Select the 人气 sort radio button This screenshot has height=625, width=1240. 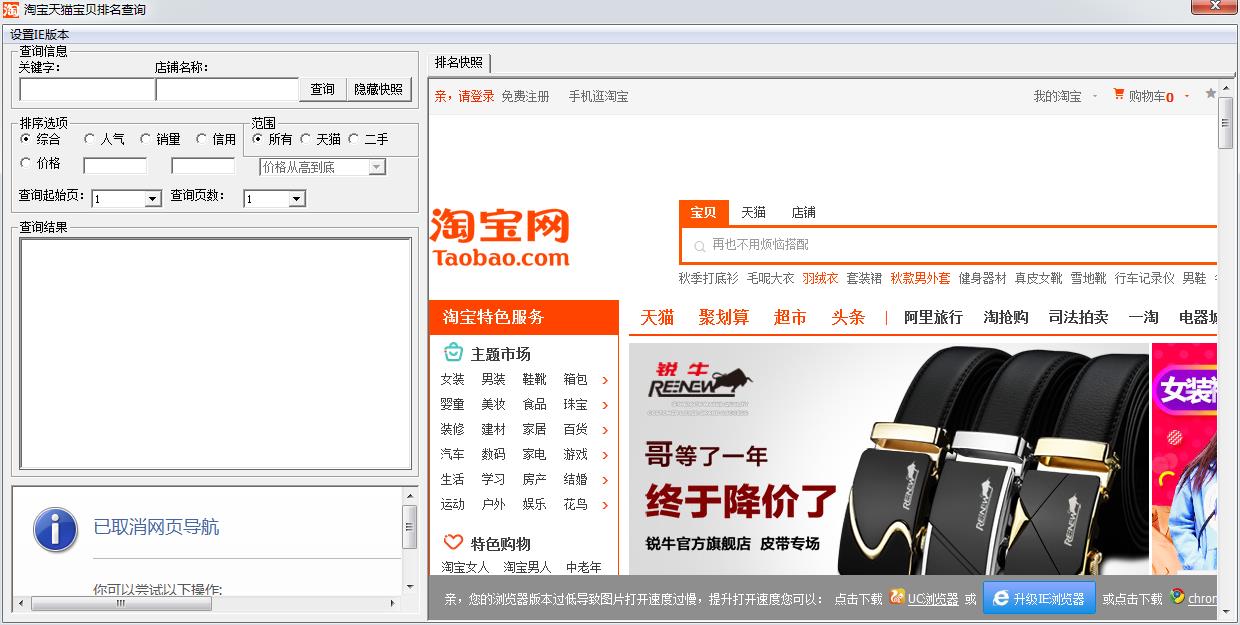click(x=90, y=139)
